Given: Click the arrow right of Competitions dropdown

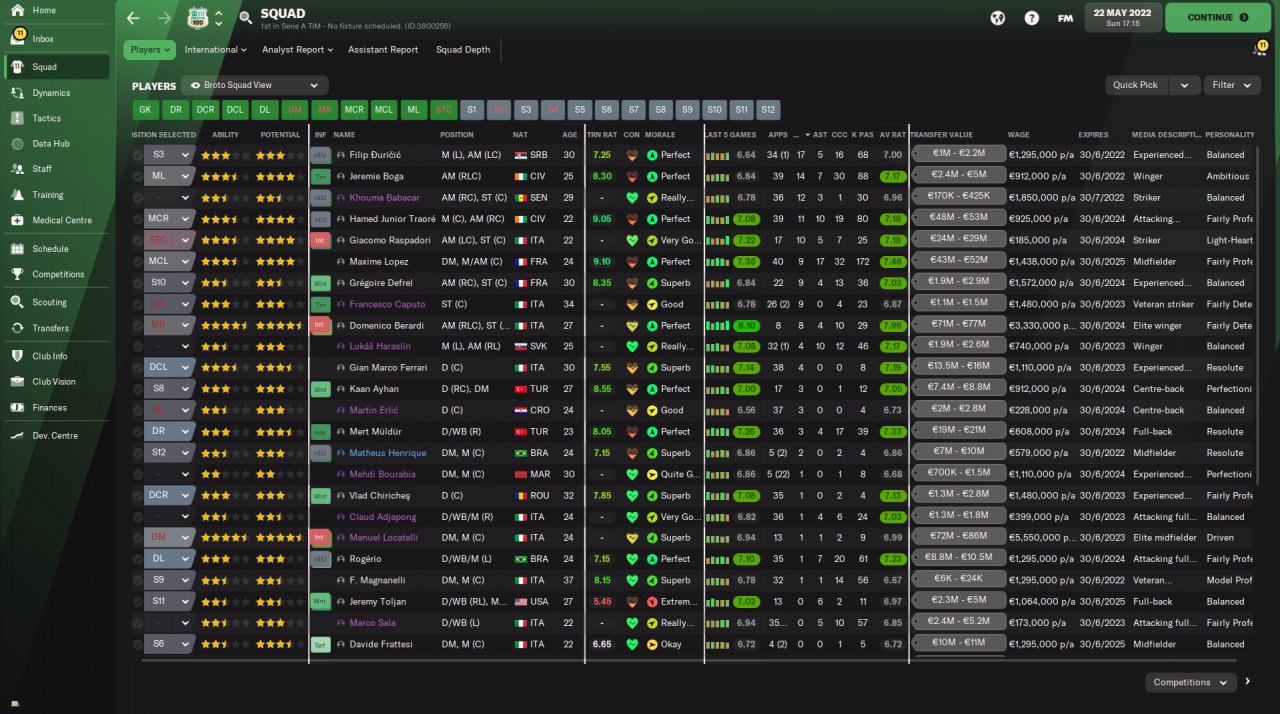Looking at the screenshot, I should [x=1247, y=682].
